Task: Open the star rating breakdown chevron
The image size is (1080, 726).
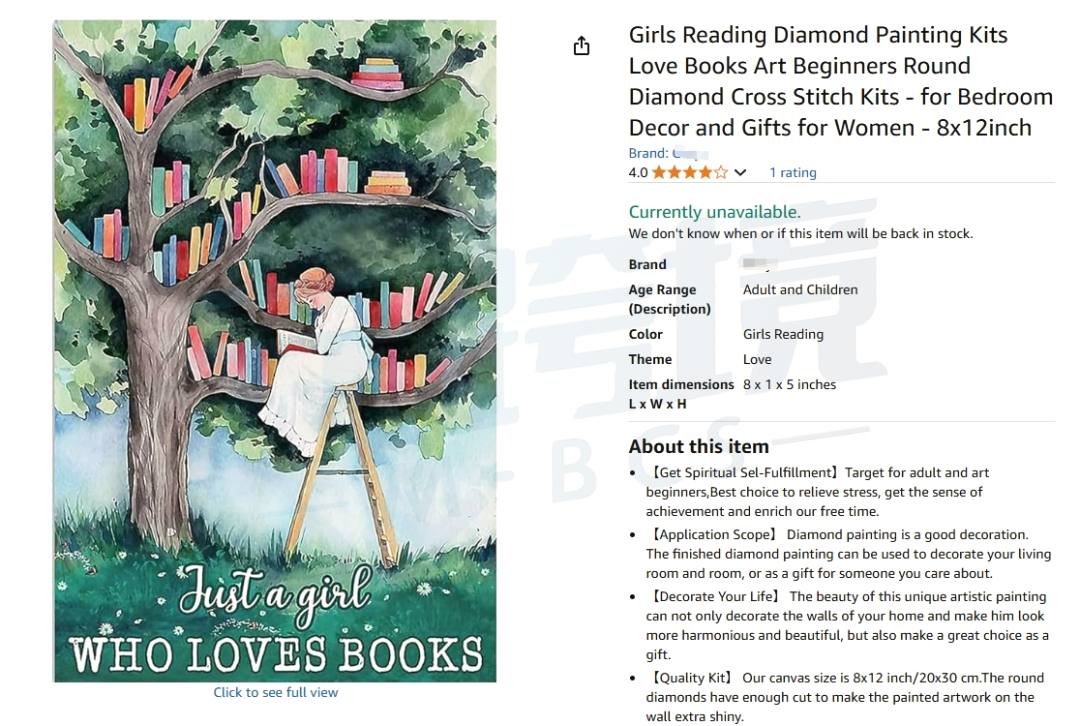Action: [740, 172]
